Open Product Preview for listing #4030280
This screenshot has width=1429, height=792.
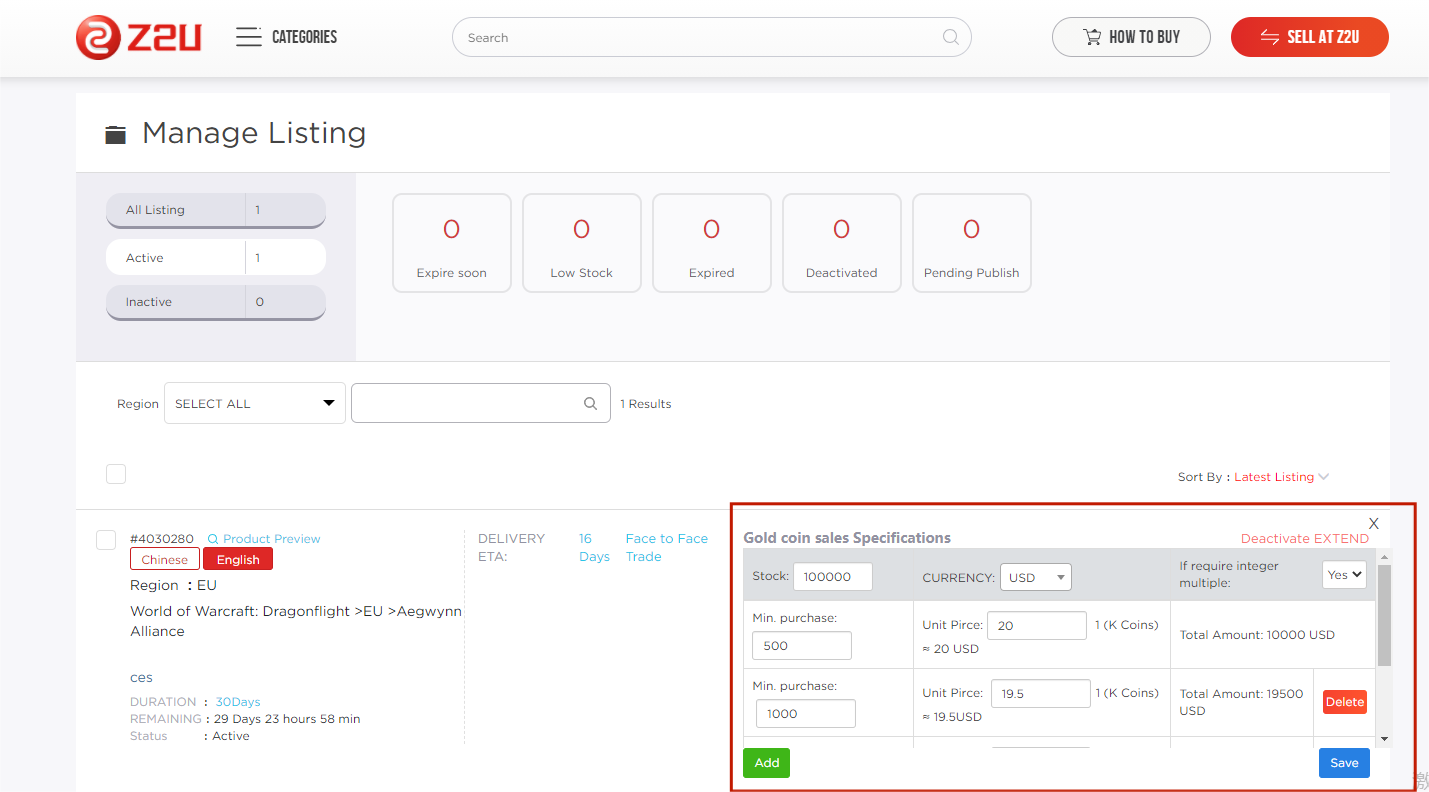(264, 539)
